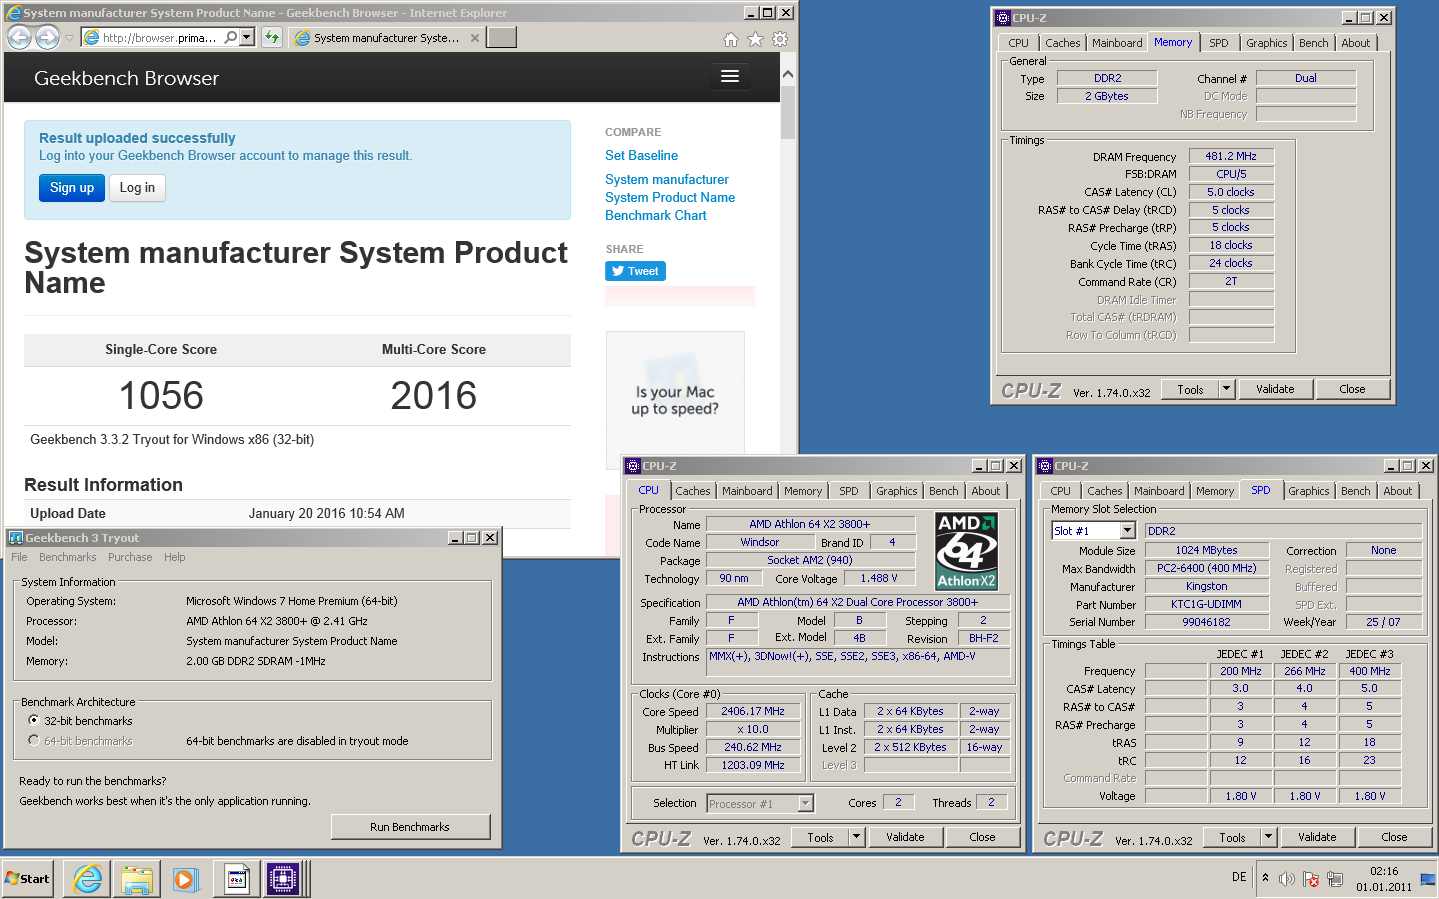Screen dimensions: 1439x899
Task: Open Graphics tab in CPU-Z Memory window
Action: (x=1266, y=43)
